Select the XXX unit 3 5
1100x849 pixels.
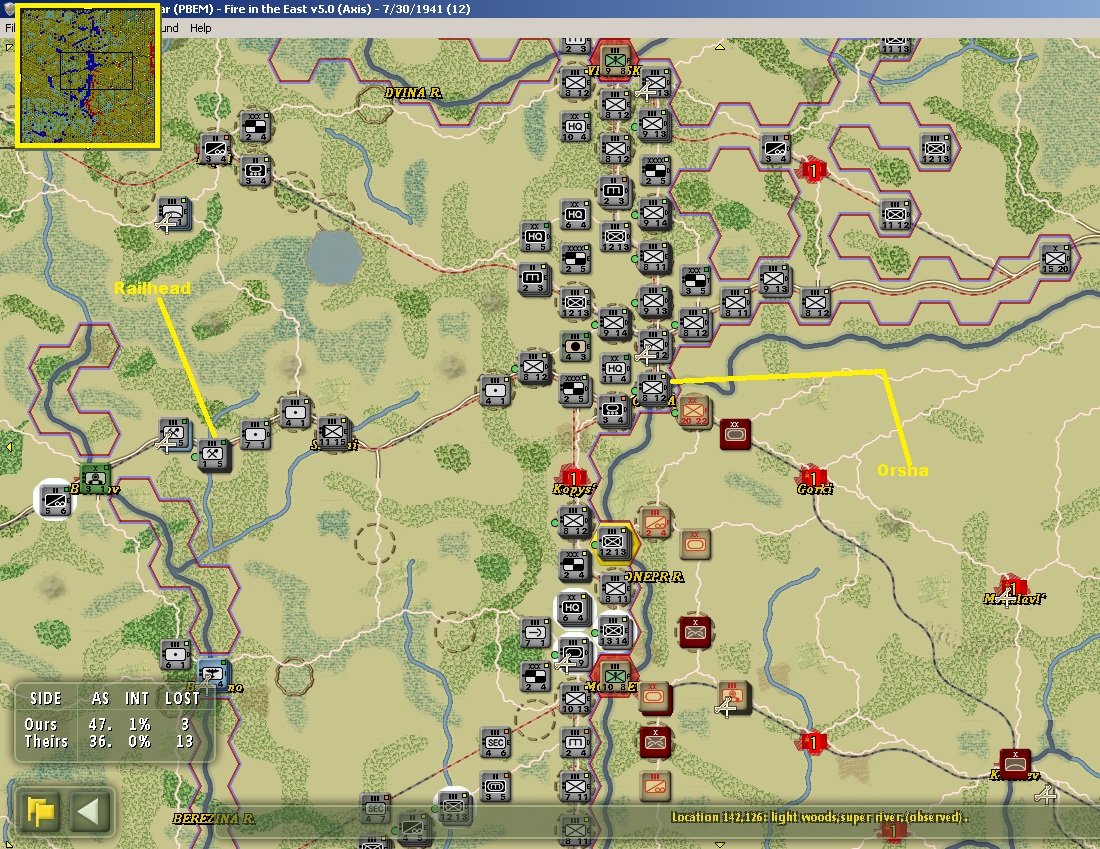coord(695,281)
